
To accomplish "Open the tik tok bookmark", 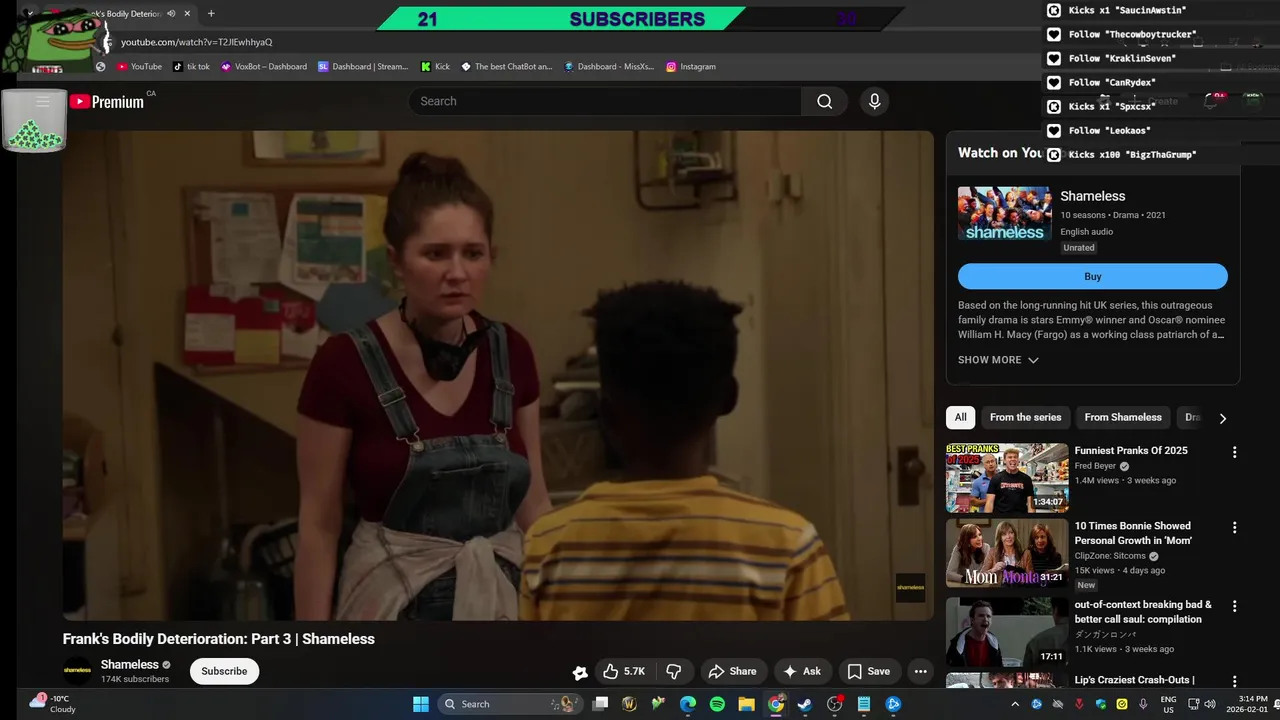I will (x=191, y=66).
